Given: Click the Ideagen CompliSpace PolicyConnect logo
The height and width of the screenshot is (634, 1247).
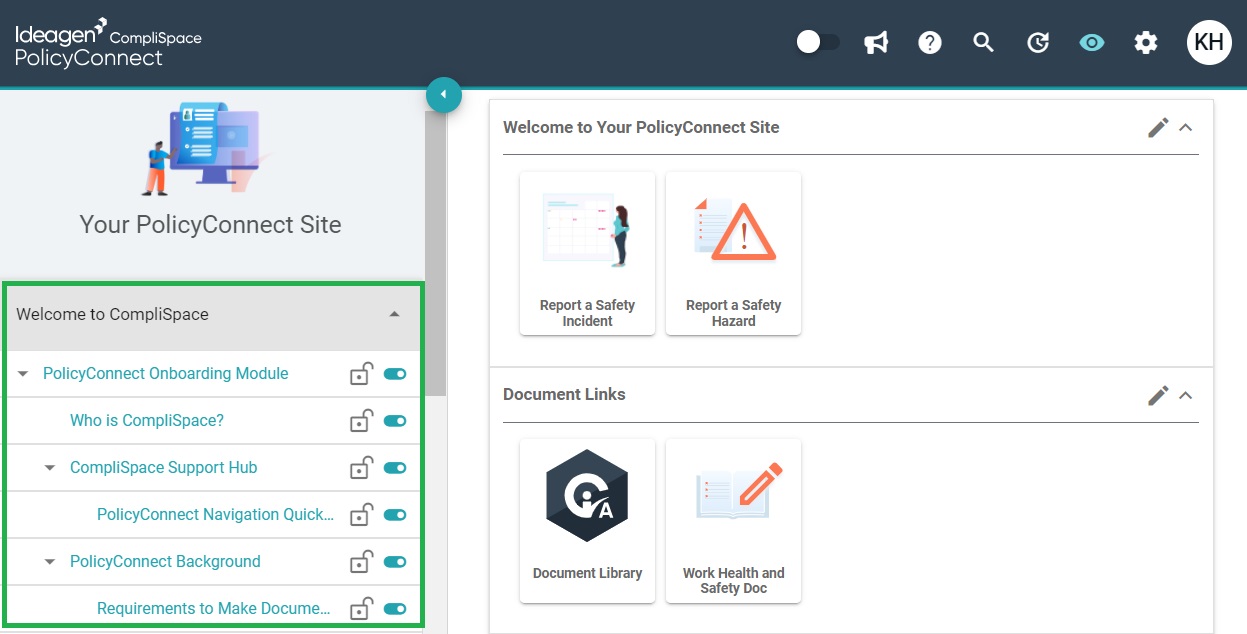Looking at the screenshot, I should tap(108, 43).
